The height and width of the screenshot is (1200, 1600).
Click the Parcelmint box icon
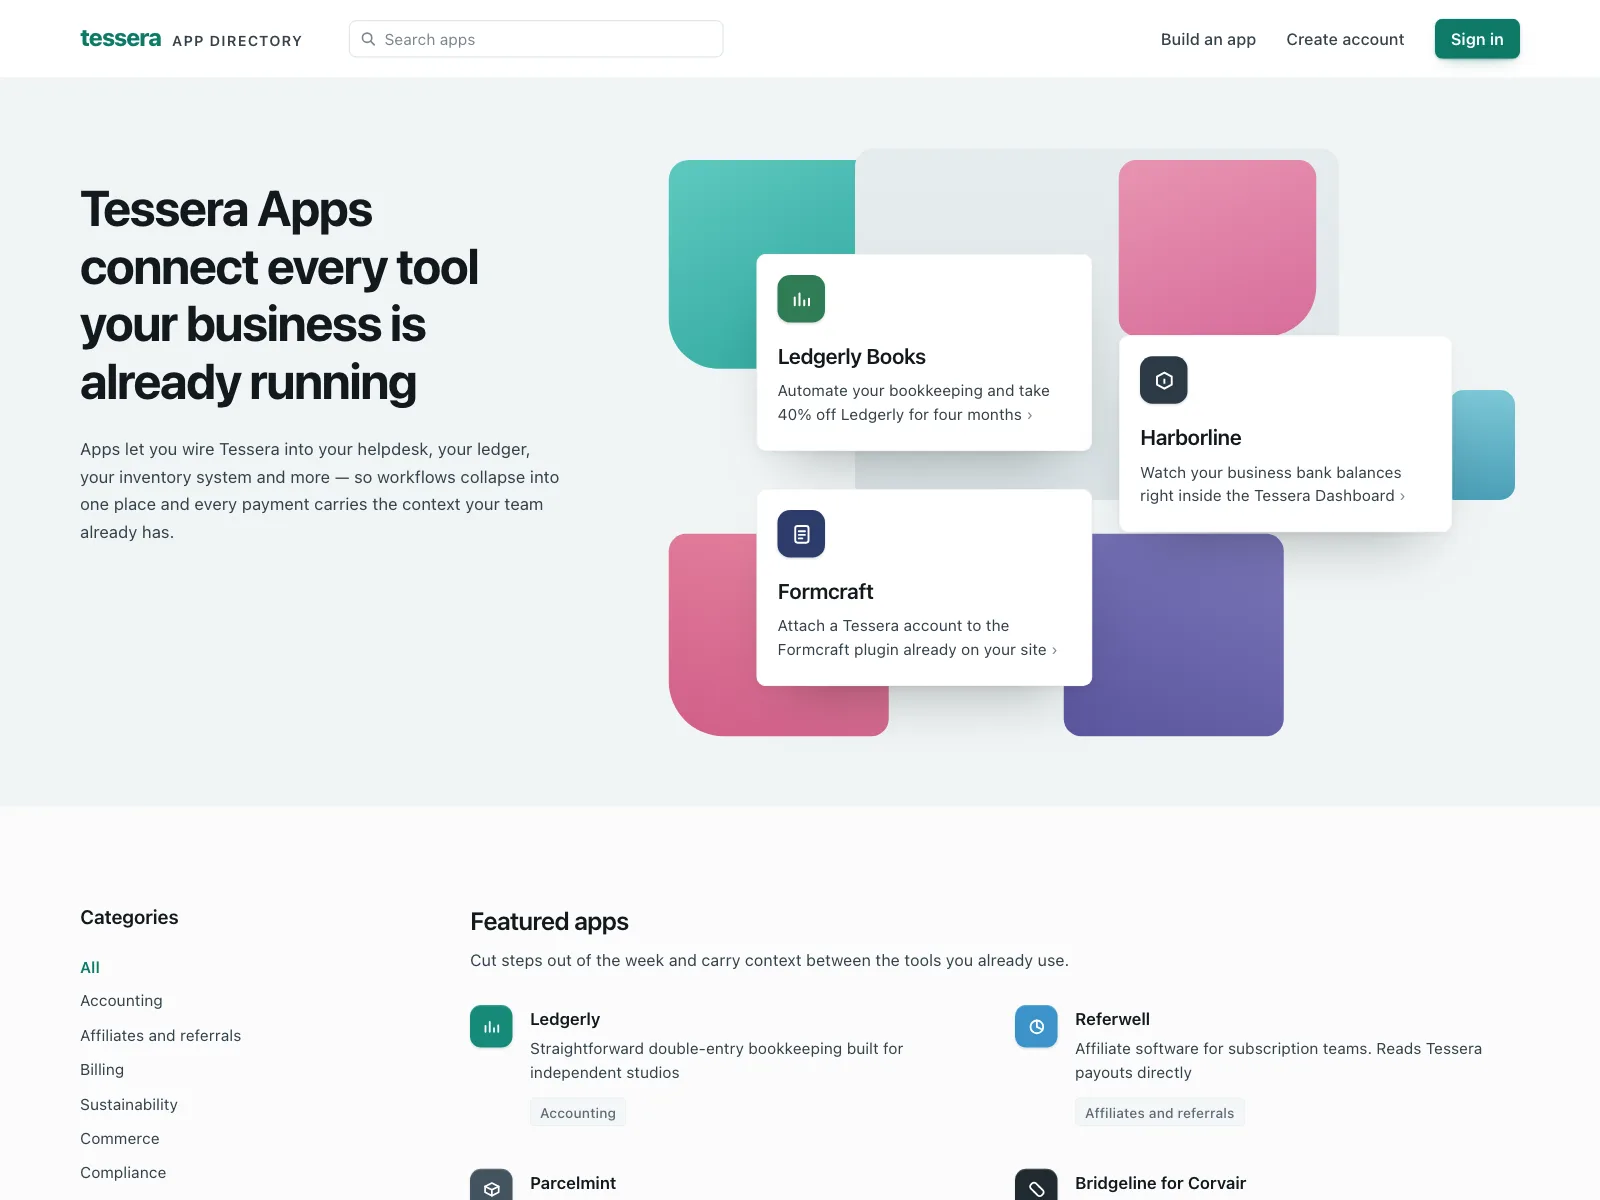coord(491,1185)
